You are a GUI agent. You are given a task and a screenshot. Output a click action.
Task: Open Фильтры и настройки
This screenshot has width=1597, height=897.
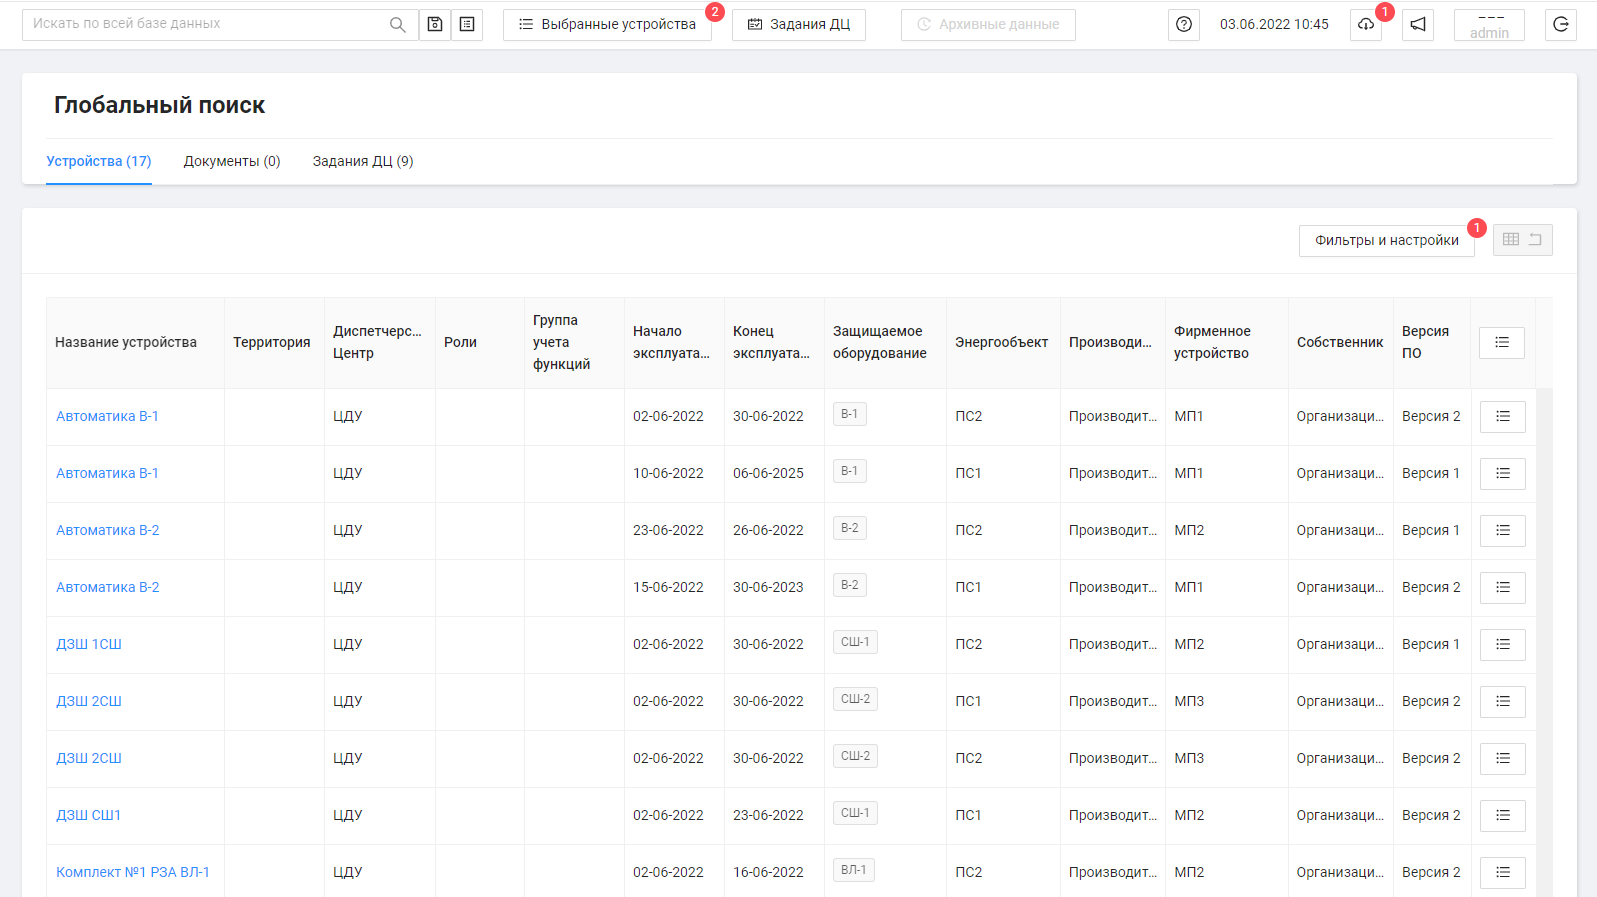1386,241
